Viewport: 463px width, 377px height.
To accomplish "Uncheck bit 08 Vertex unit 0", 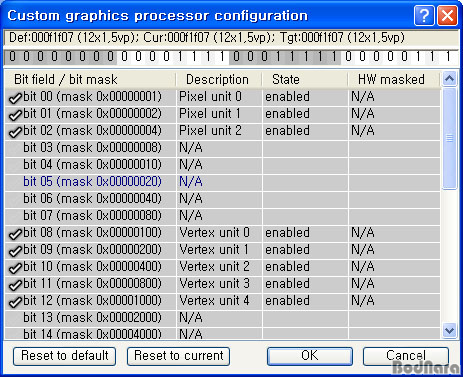I will pos(15,234).
